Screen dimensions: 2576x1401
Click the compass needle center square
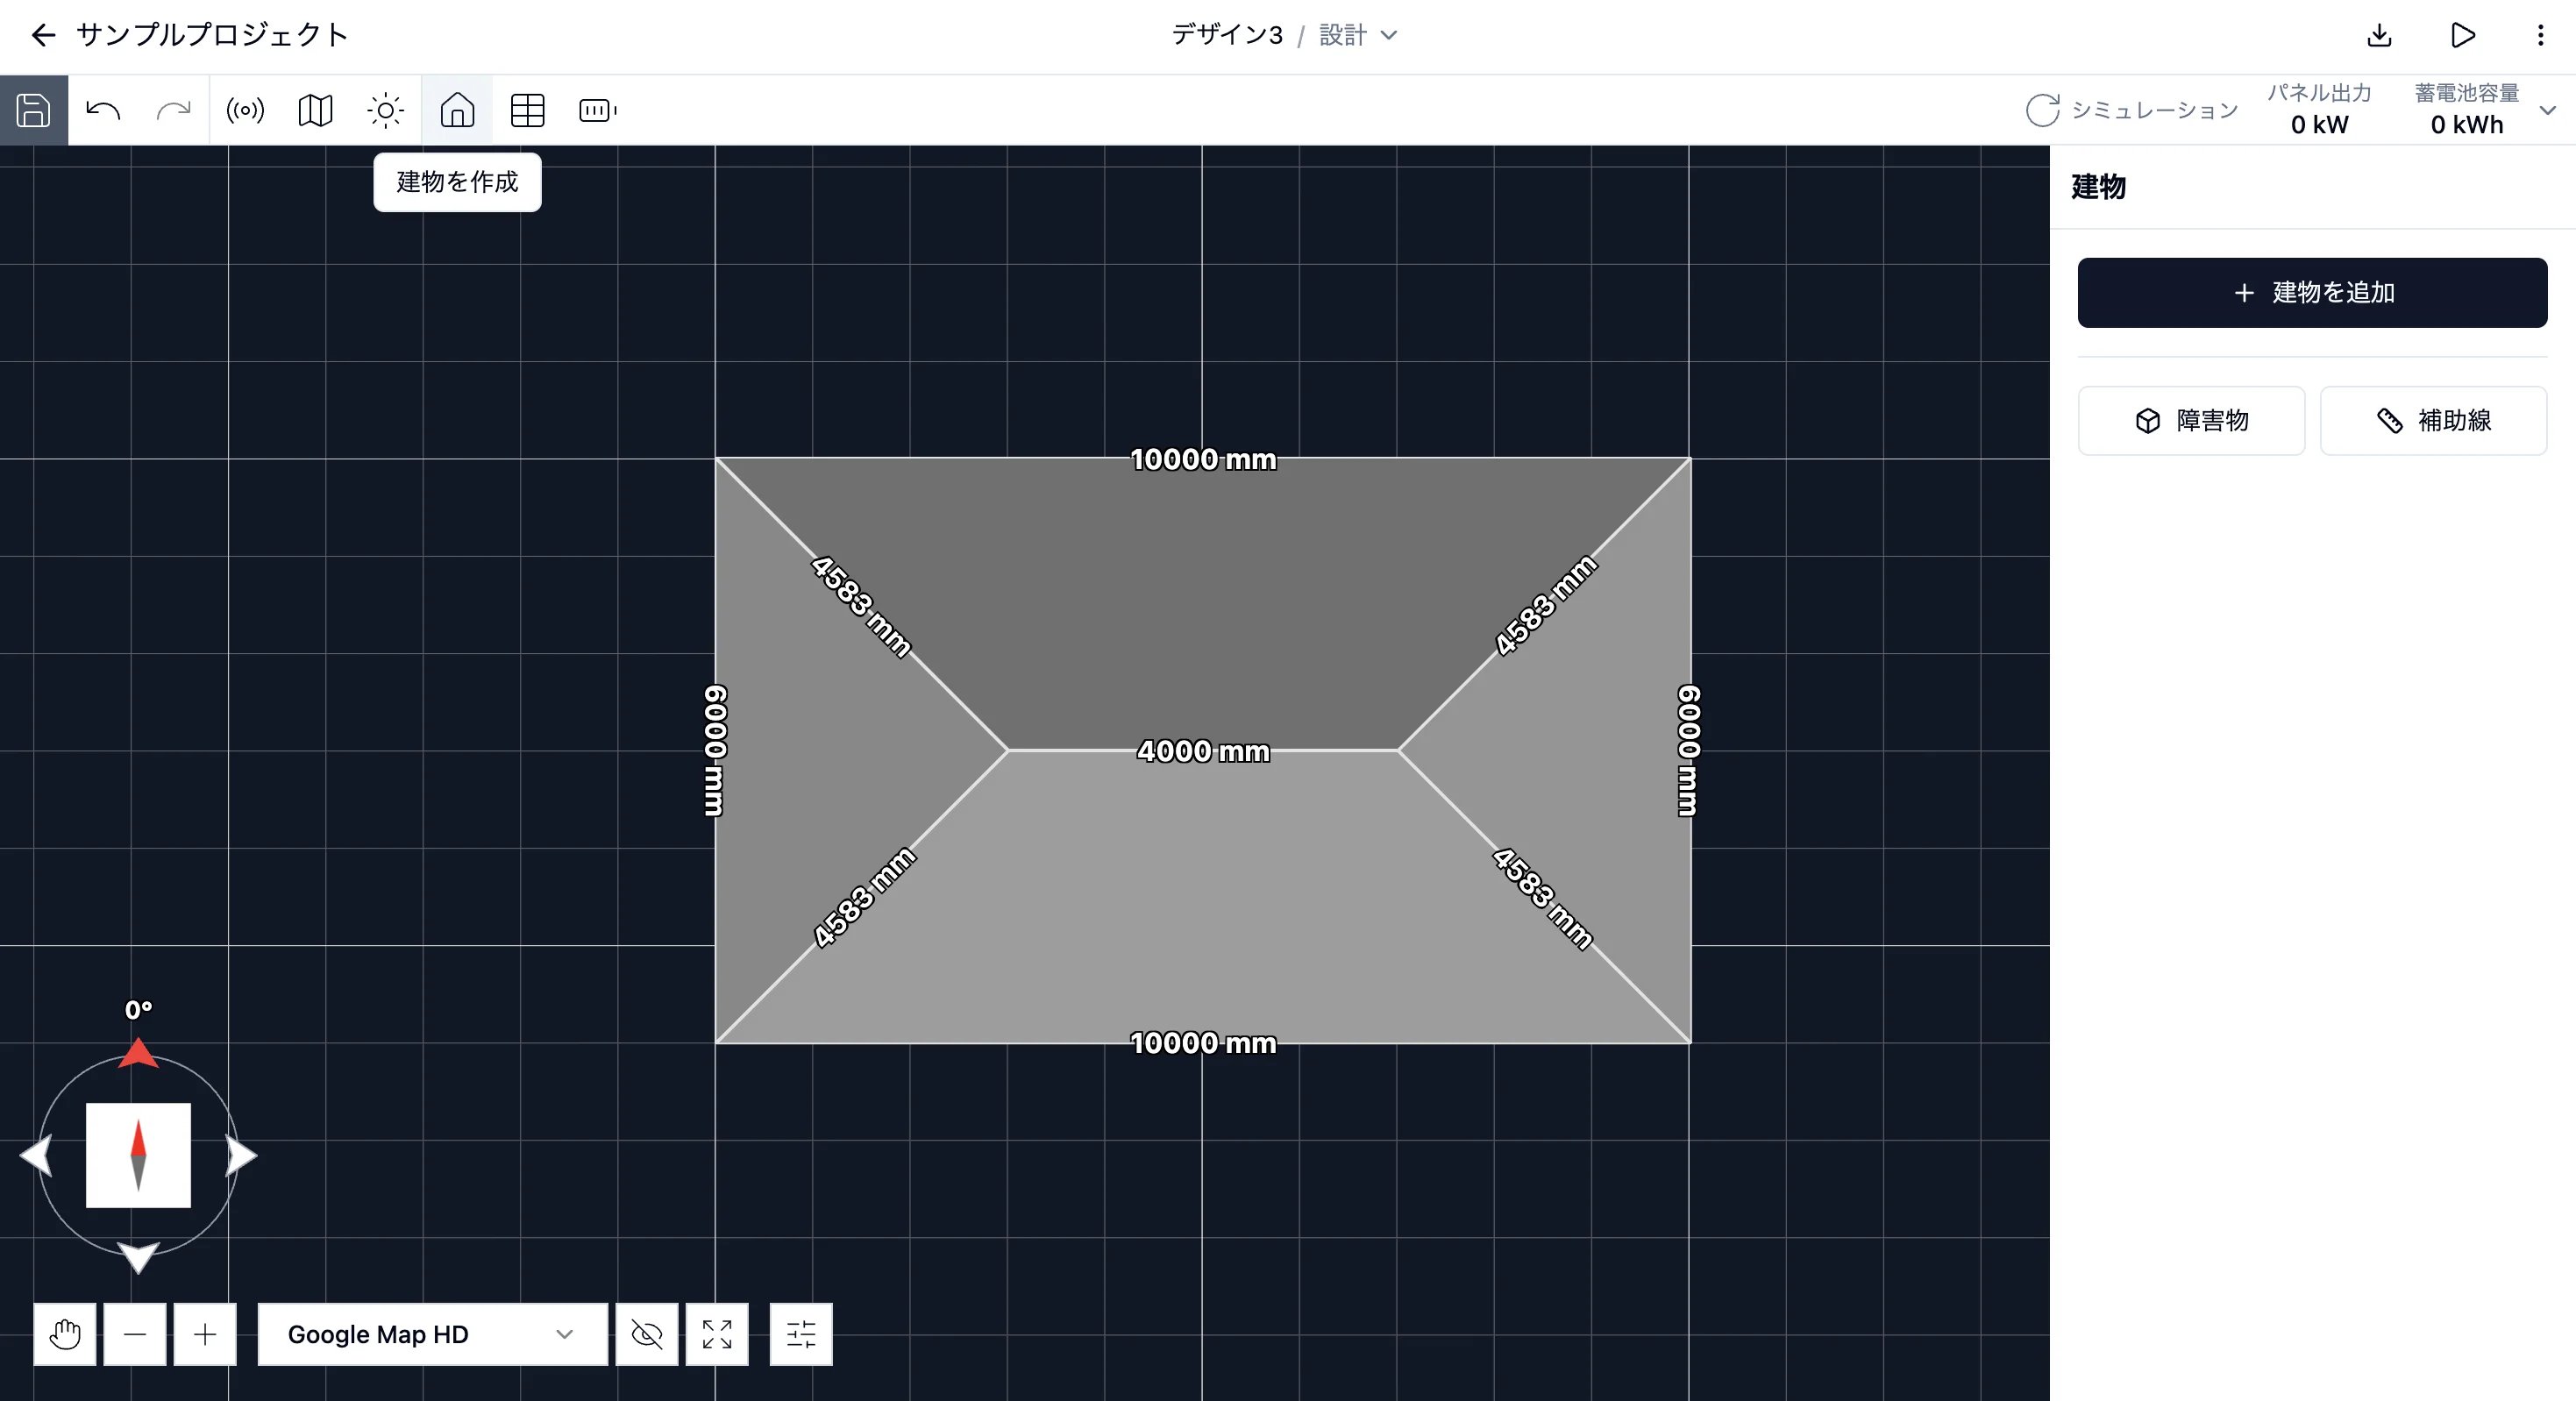138,1155
